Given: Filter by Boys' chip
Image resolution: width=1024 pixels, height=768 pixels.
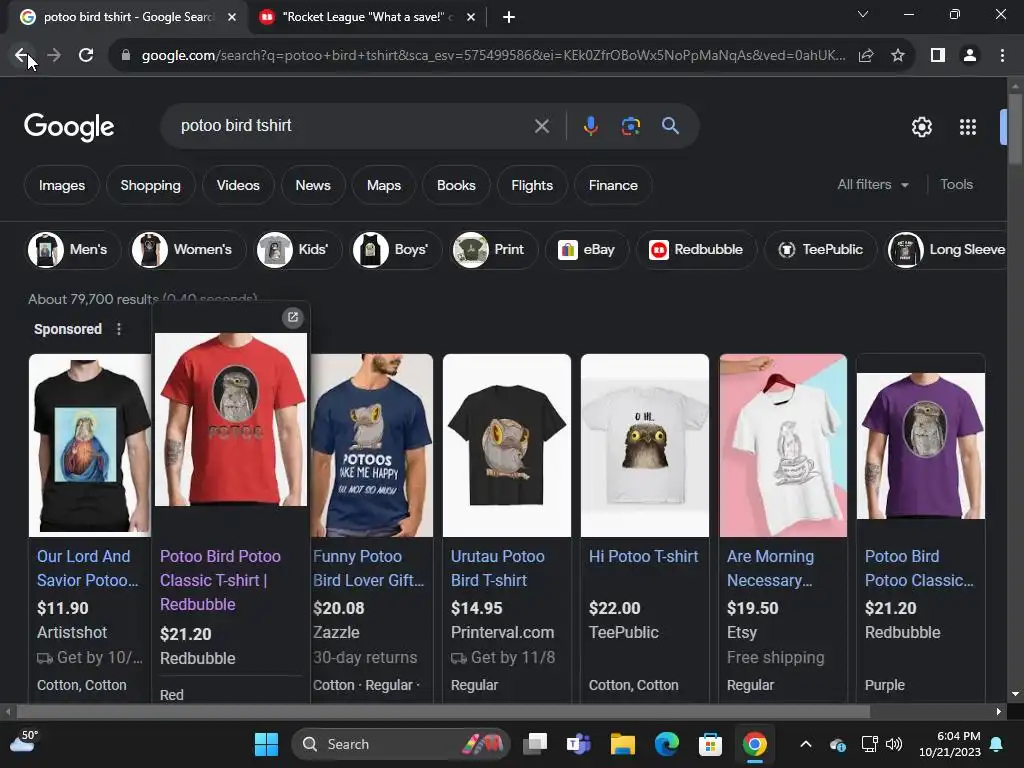Looking at the screenshot, I should coord(397,249).
